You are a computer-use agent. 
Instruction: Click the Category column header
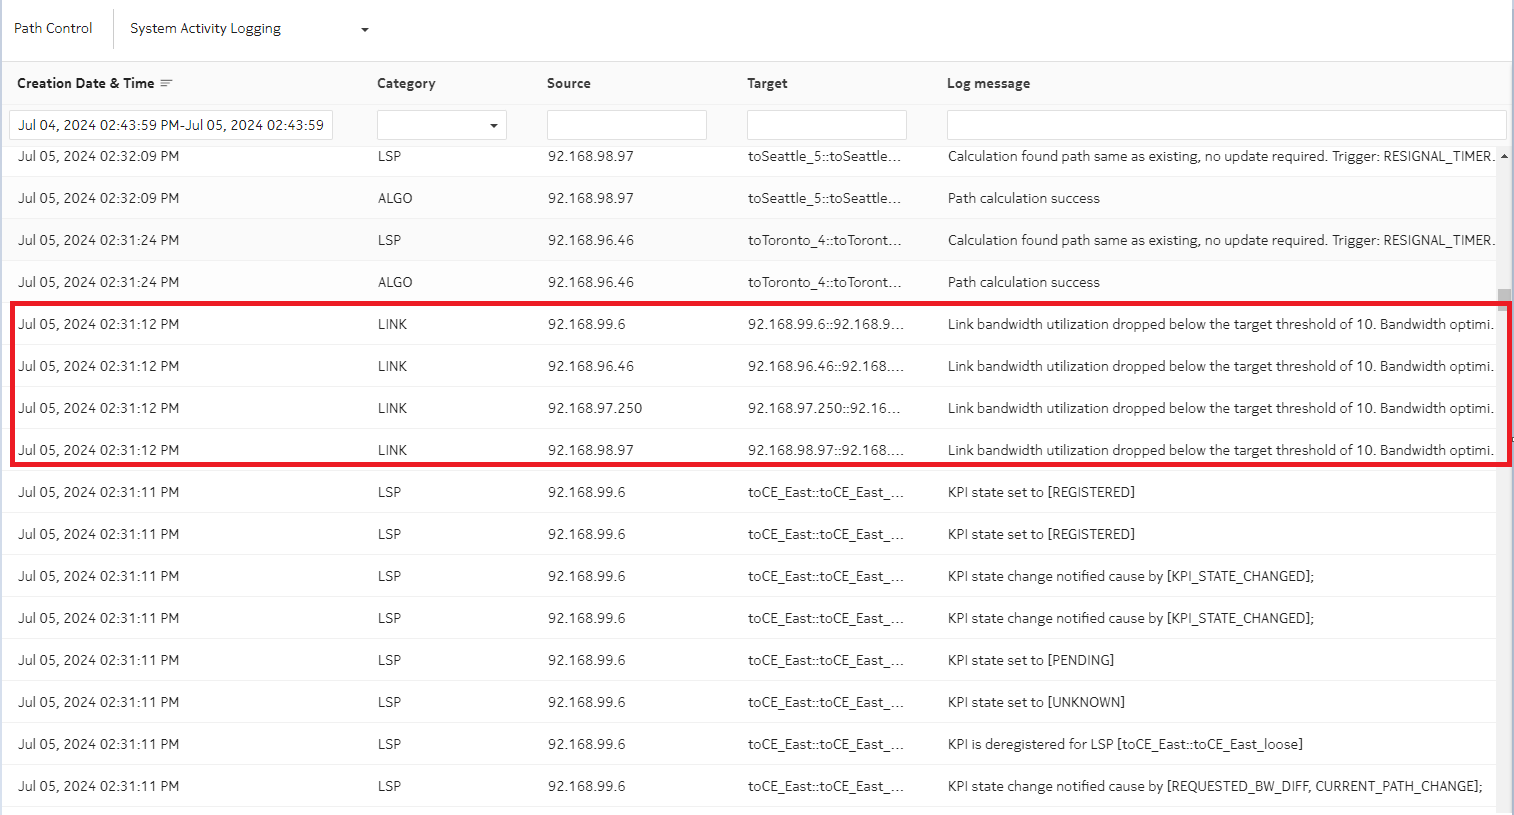406,84
